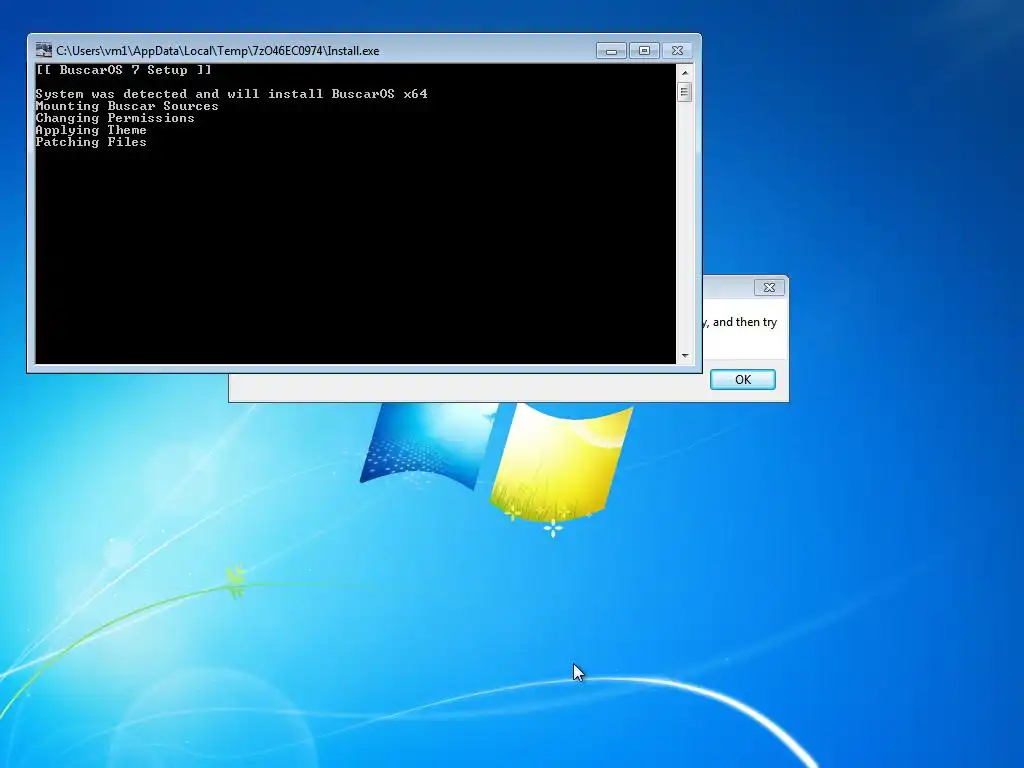Click the console scrollbar thumb

pos(684,92)
